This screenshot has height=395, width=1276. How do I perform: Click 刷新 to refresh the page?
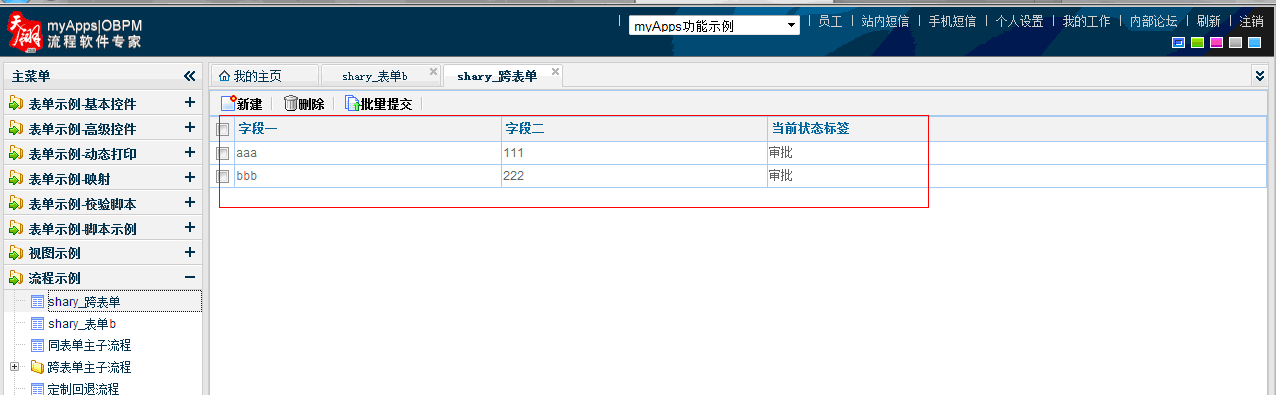tap(1208, 21)
